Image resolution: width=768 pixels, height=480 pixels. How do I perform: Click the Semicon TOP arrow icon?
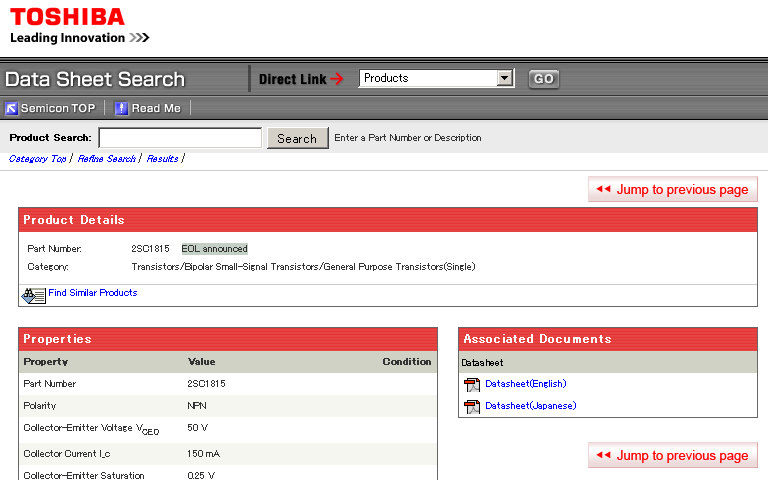coord(11,108)
